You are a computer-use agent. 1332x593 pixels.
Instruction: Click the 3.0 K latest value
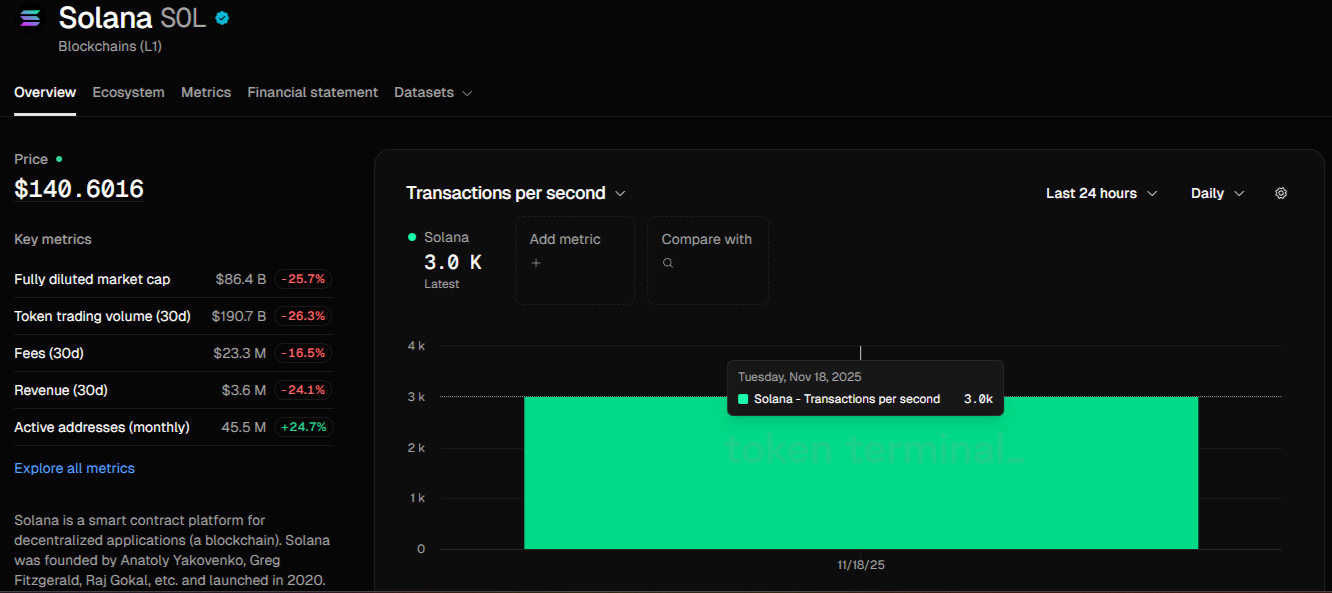coord(453,262)
